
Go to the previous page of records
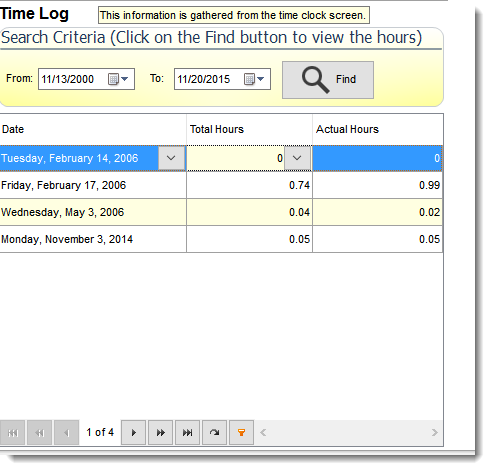40,433
